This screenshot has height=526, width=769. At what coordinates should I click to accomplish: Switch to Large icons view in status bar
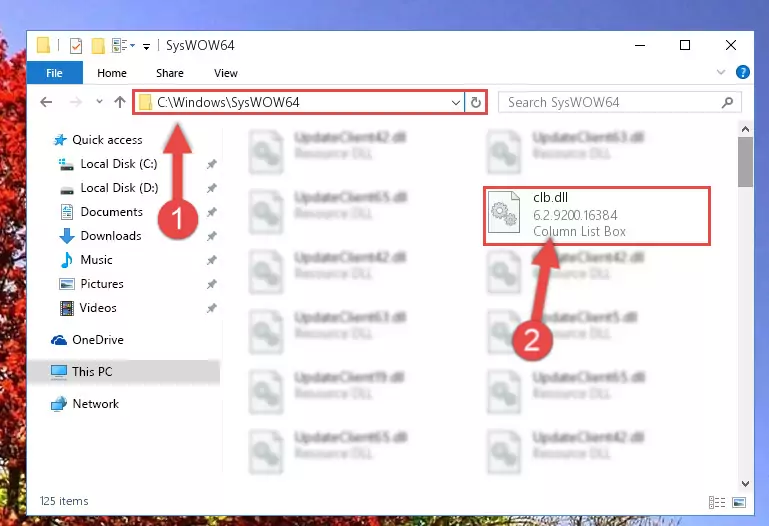click(x=739, y=502)
